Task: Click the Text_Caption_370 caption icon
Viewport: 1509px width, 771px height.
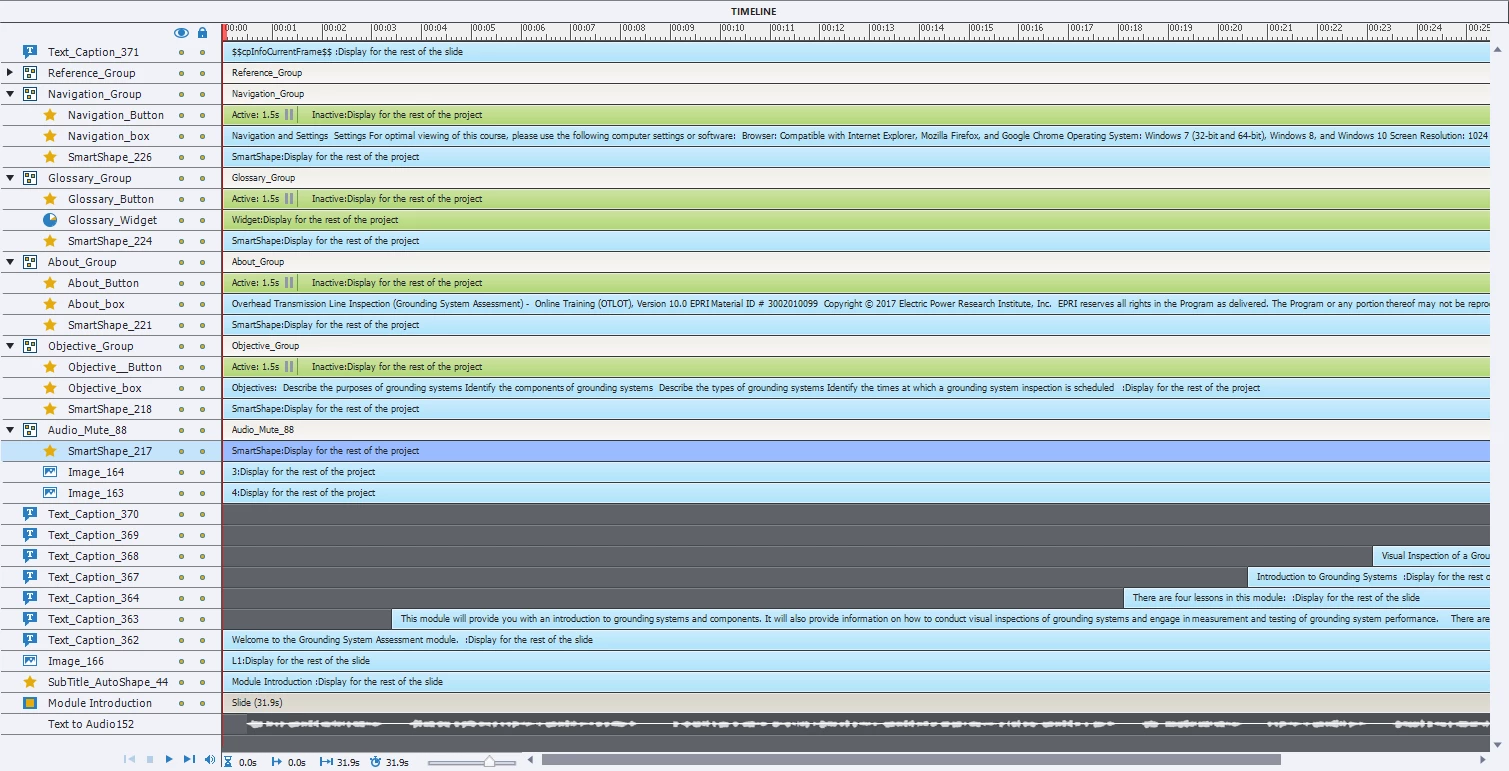Action: [x=30, y=513]
